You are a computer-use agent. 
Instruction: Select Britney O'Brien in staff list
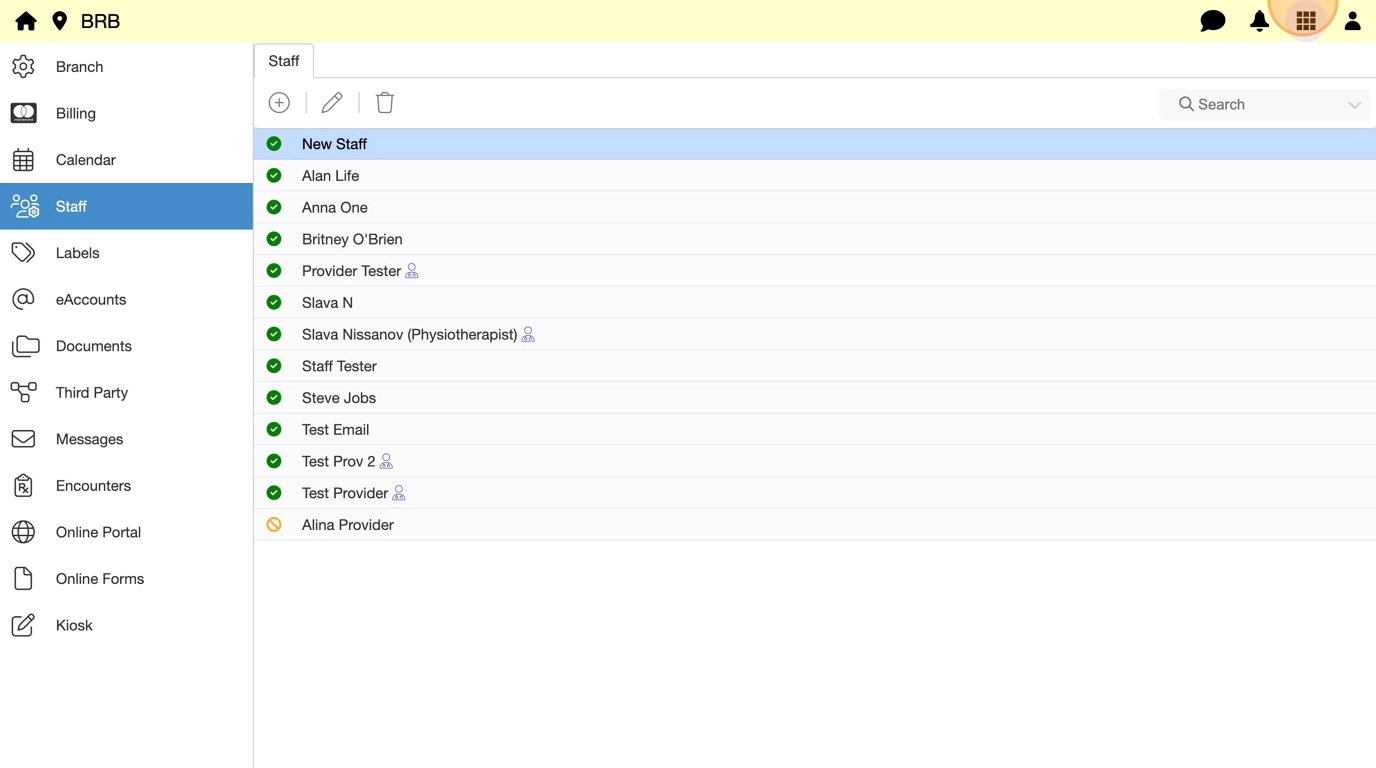tap(352, 239)
